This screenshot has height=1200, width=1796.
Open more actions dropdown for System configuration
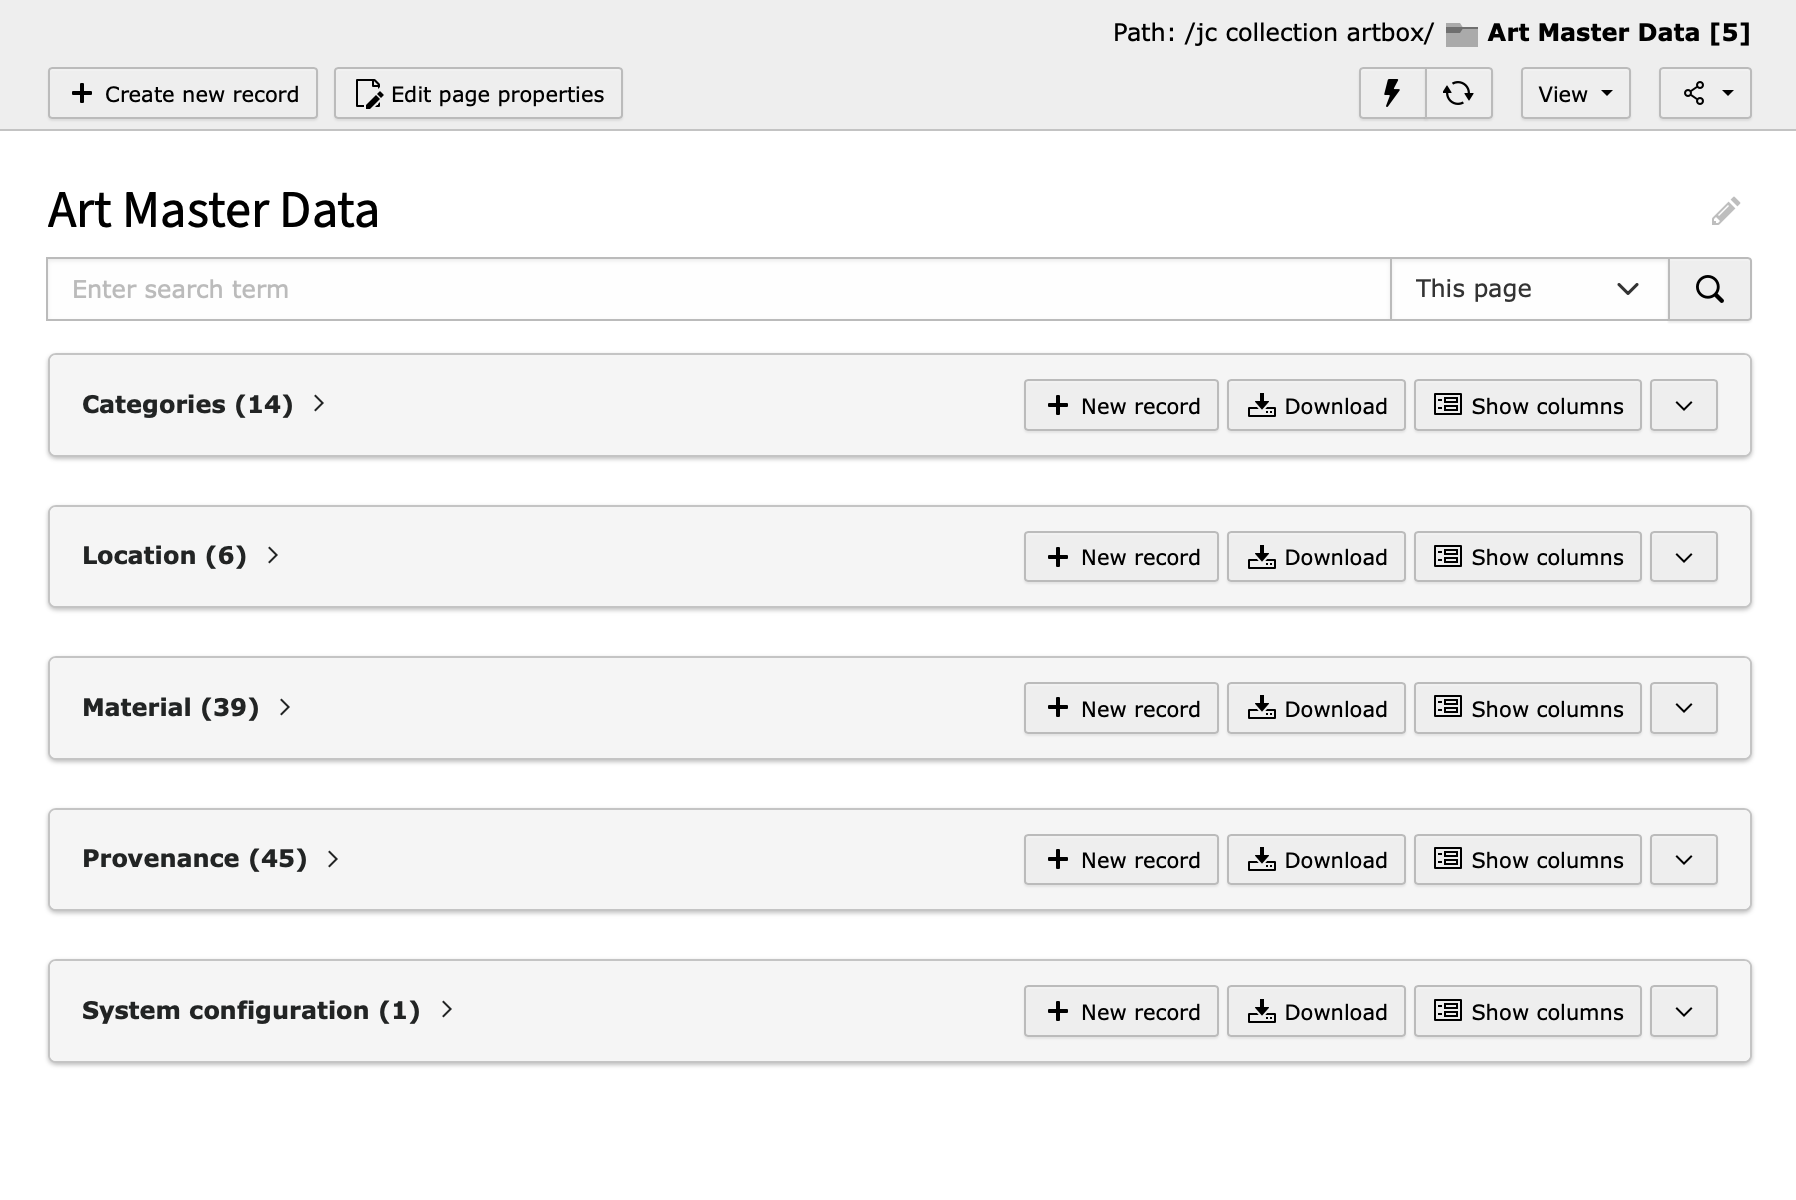(1683, 1012)
